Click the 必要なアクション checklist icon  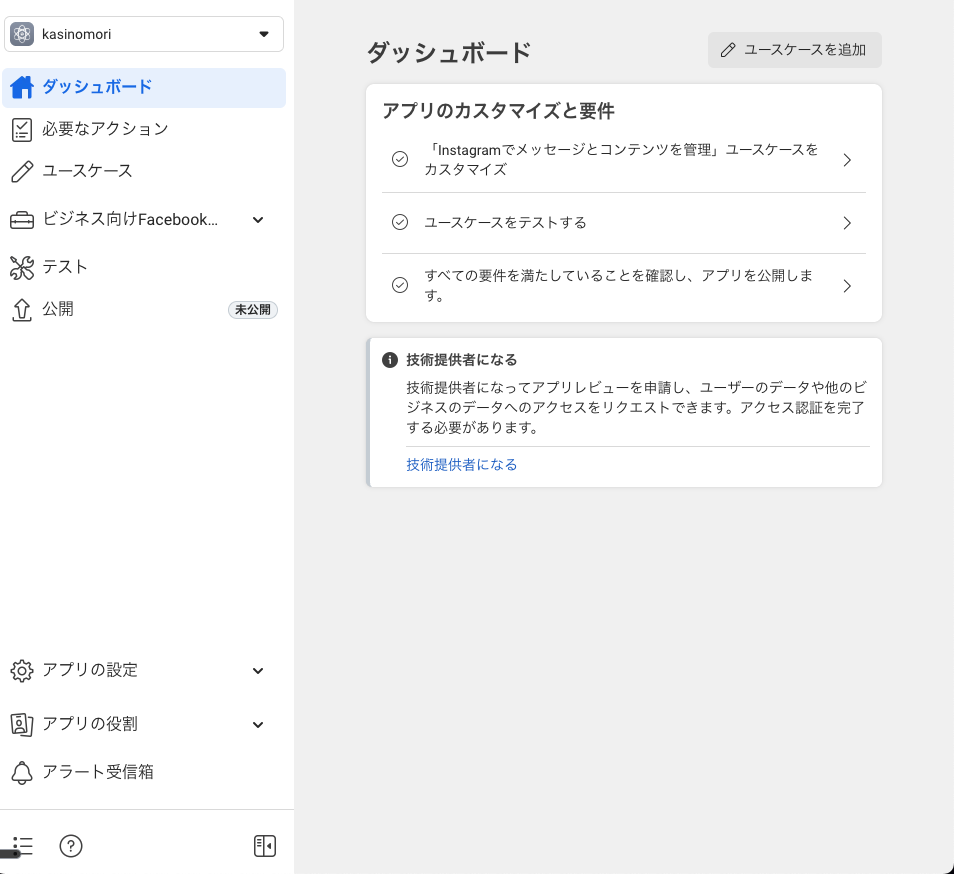22,129
